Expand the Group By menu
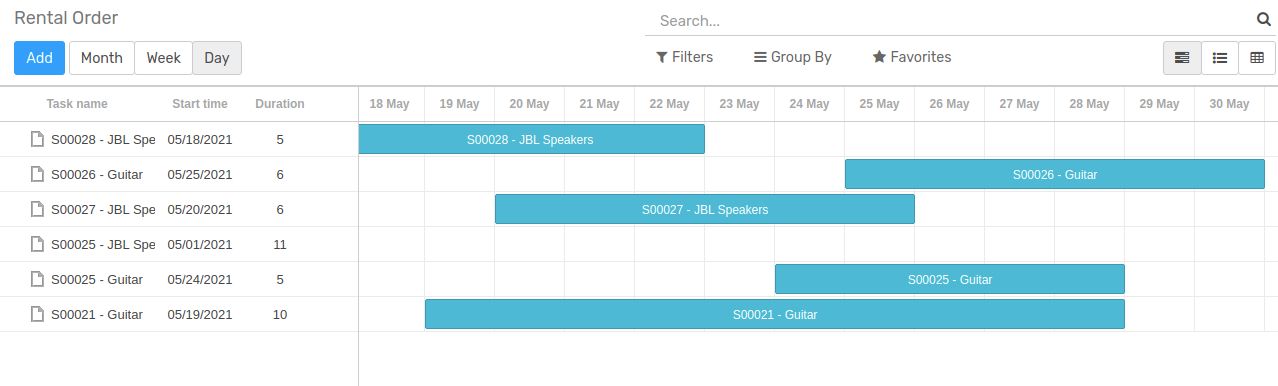Image resolution: width=1278 pixels, height=386 pixels. [x=793, y=57]
